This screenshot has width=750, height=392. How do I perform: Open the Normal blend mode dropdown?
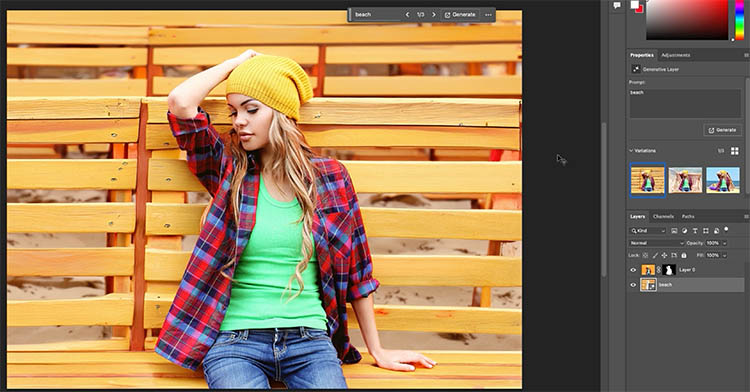656,243
